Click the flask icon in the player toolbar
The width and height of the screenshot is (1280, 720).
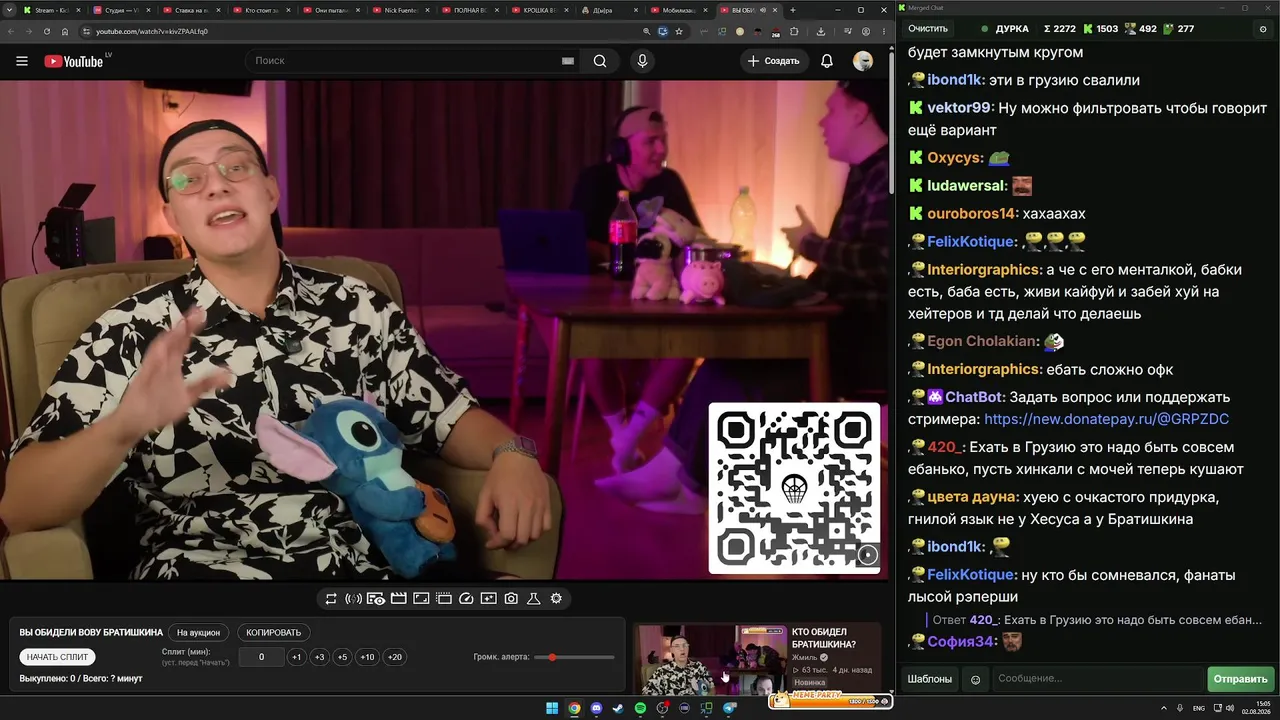click(x=534, y=599)
